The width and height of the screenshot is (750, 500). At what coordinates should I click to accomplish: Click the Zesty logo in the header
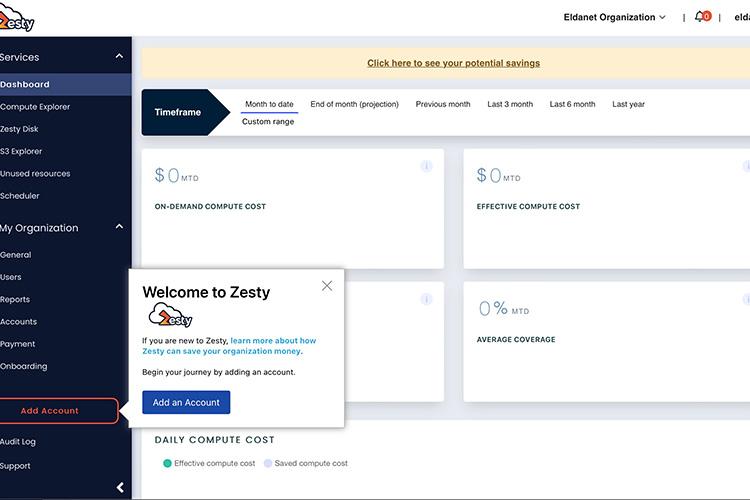coord(17,17)
